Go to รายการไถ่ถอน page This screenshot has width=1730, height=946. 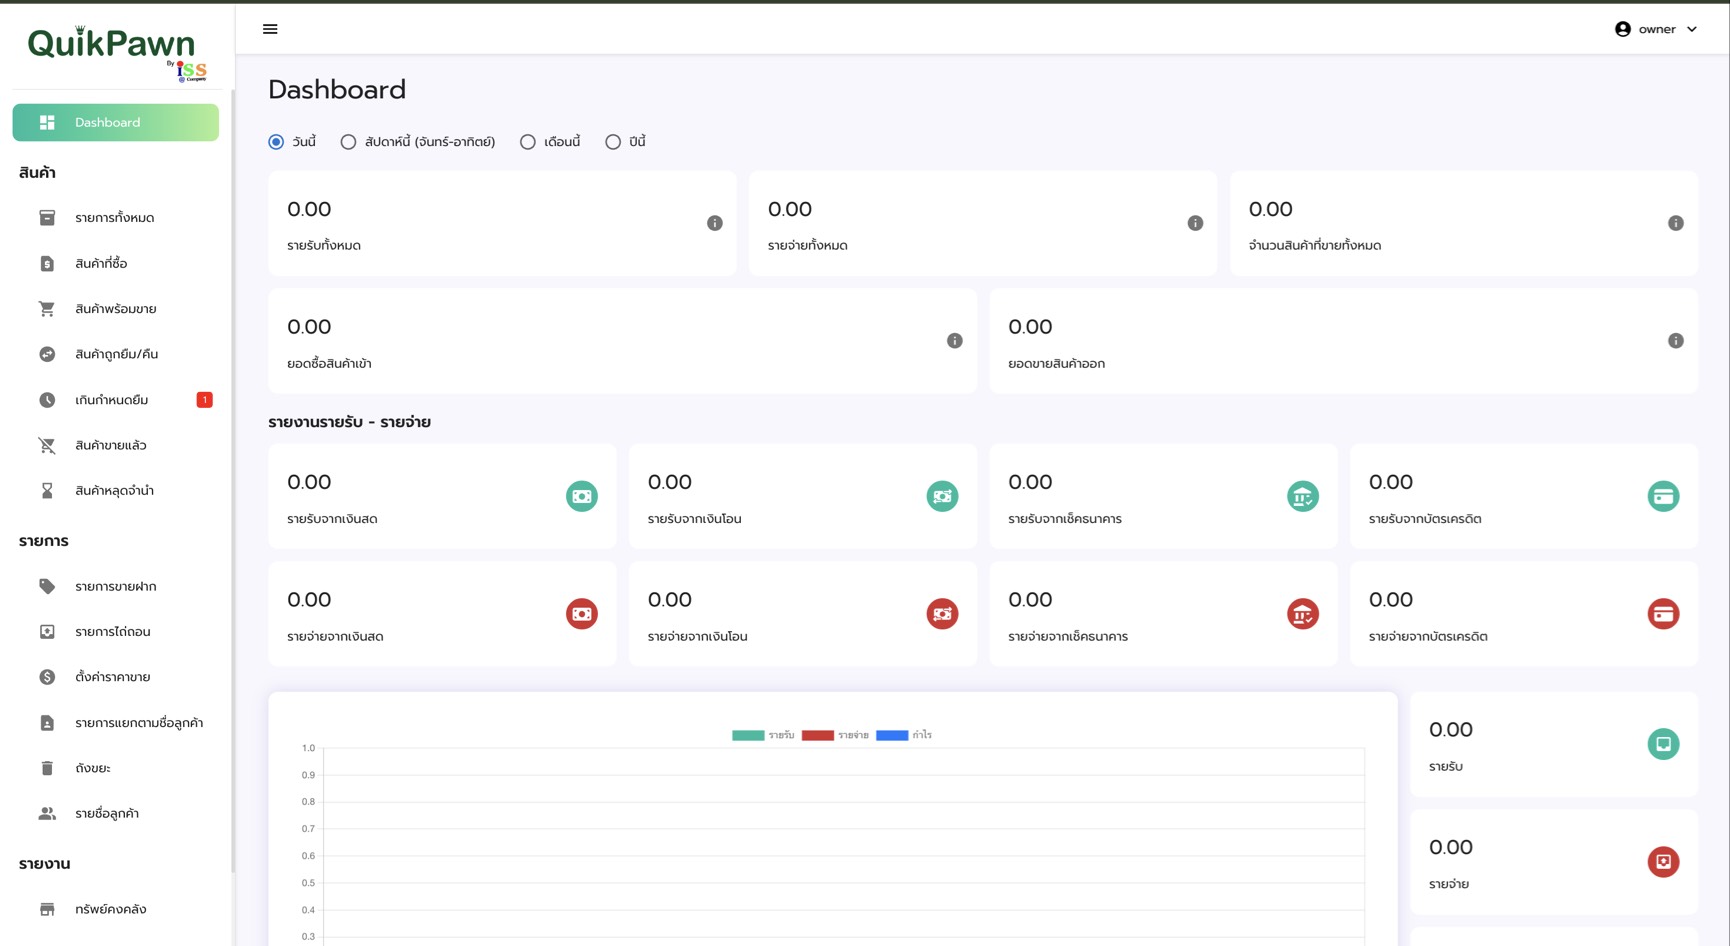(116, 632)
